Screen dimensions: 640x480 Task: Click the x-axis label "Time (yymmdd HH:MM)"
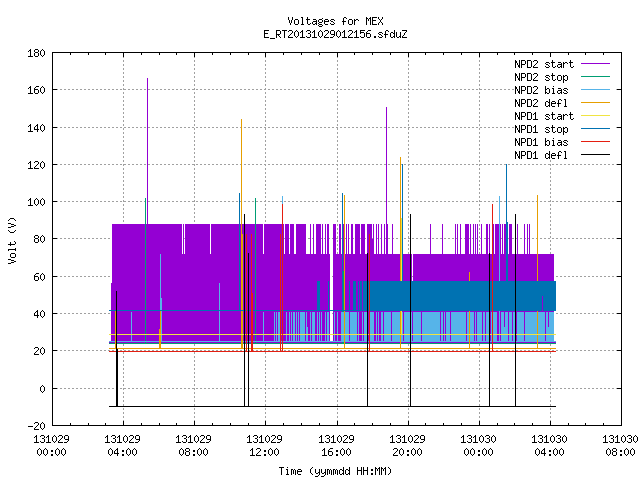335,471
